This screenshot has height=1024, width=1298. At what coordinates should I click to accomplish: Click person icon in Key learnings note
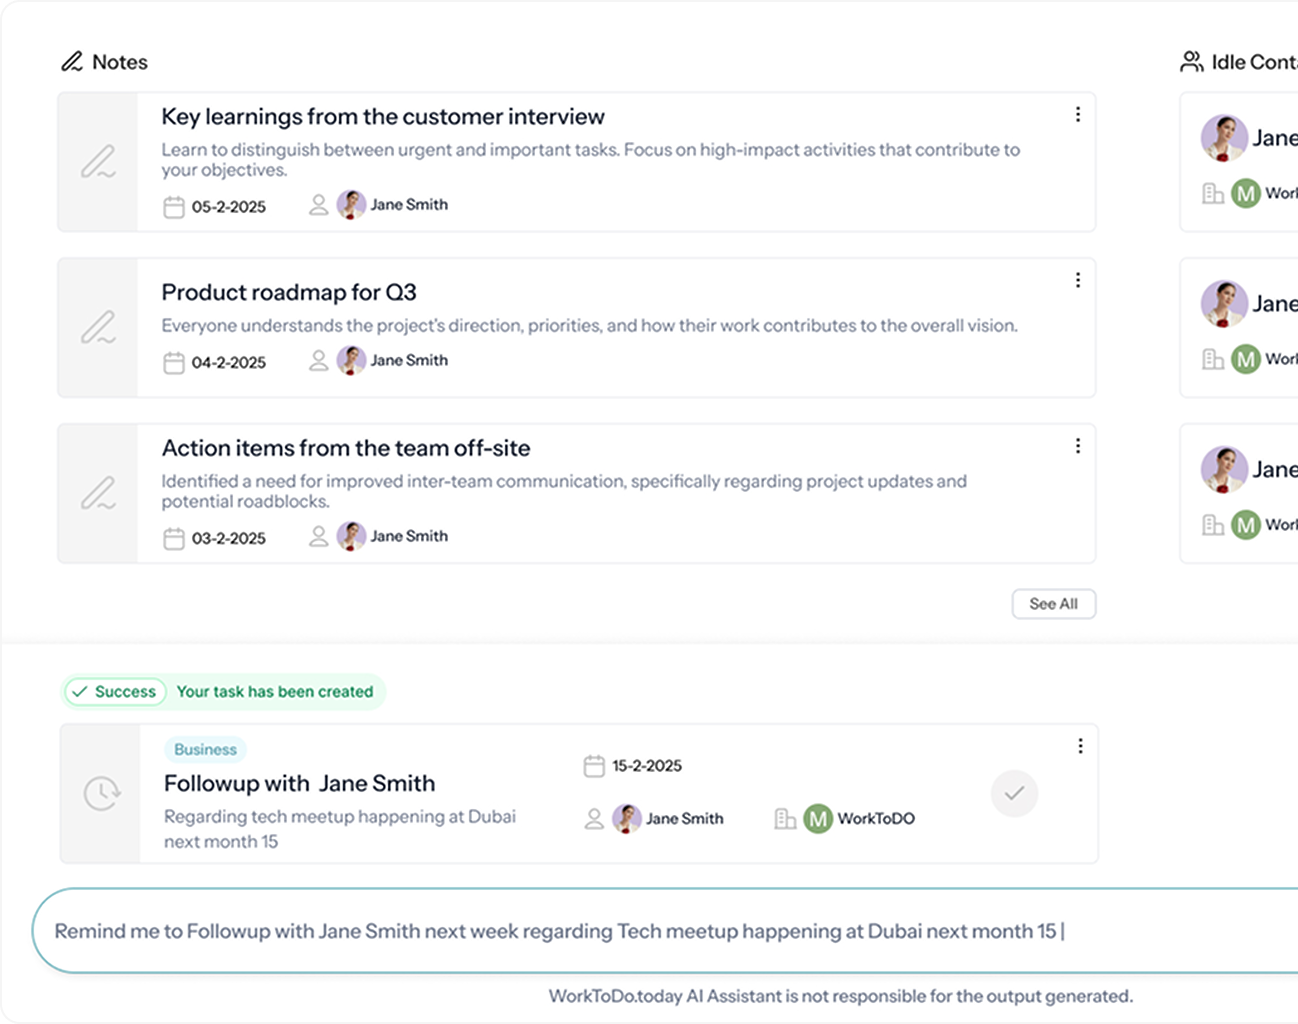318,205
